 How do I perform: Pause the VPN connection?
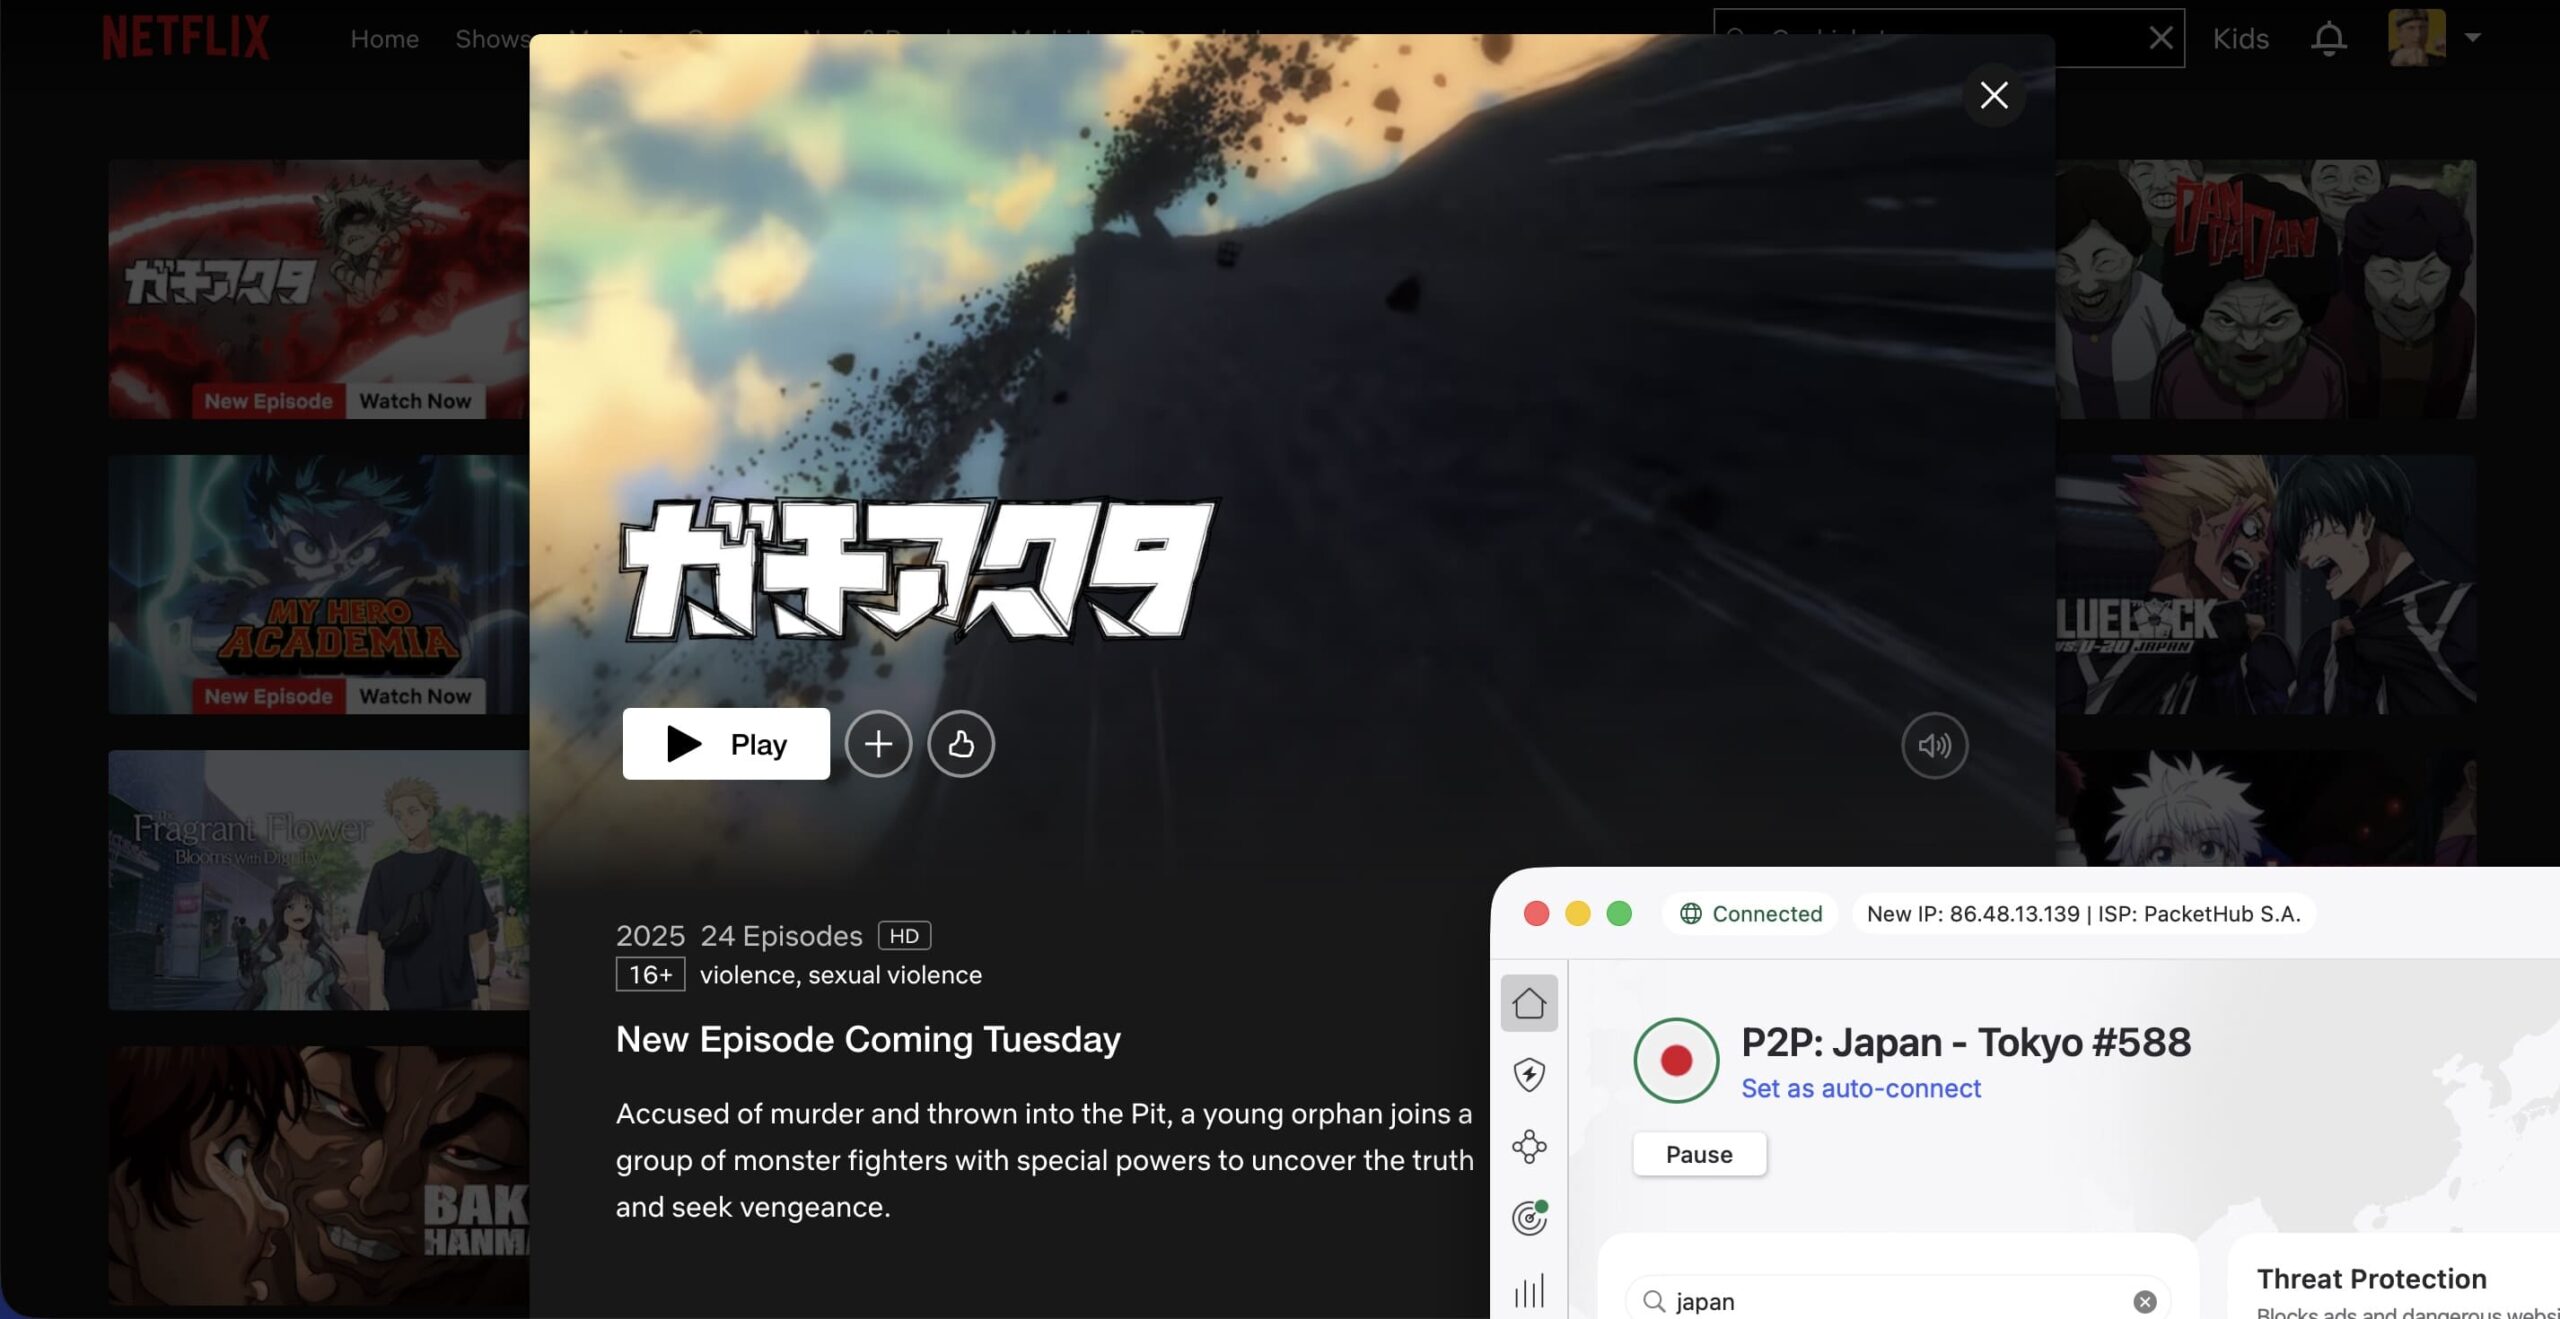[x=1699, y=1154]
